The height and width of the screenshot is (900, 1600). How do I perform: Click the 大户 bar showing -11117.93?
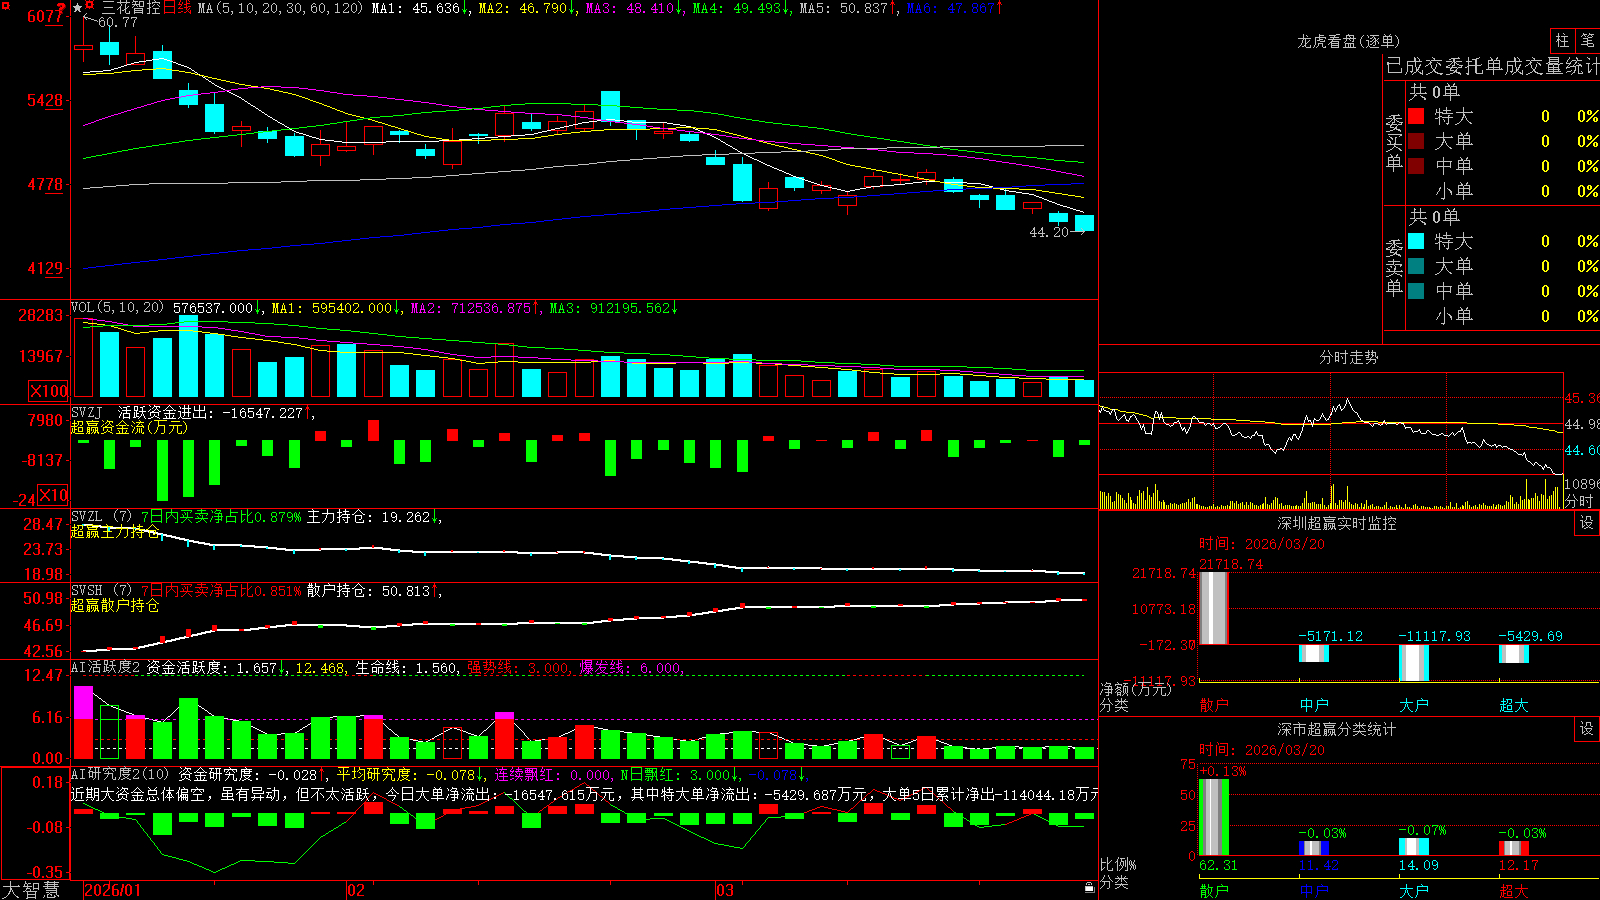pyautogui.click(x=1414, y=663)
